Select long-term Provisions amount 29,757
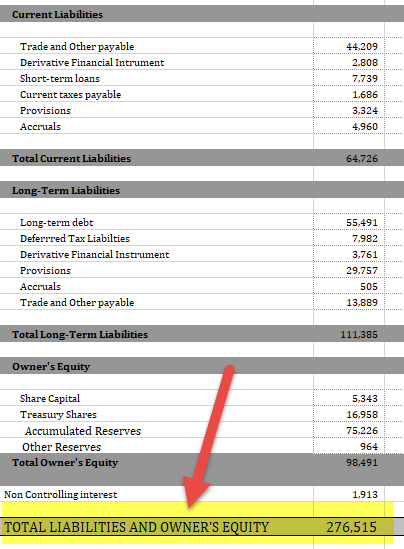404x549 pixels. coord(349,270)
